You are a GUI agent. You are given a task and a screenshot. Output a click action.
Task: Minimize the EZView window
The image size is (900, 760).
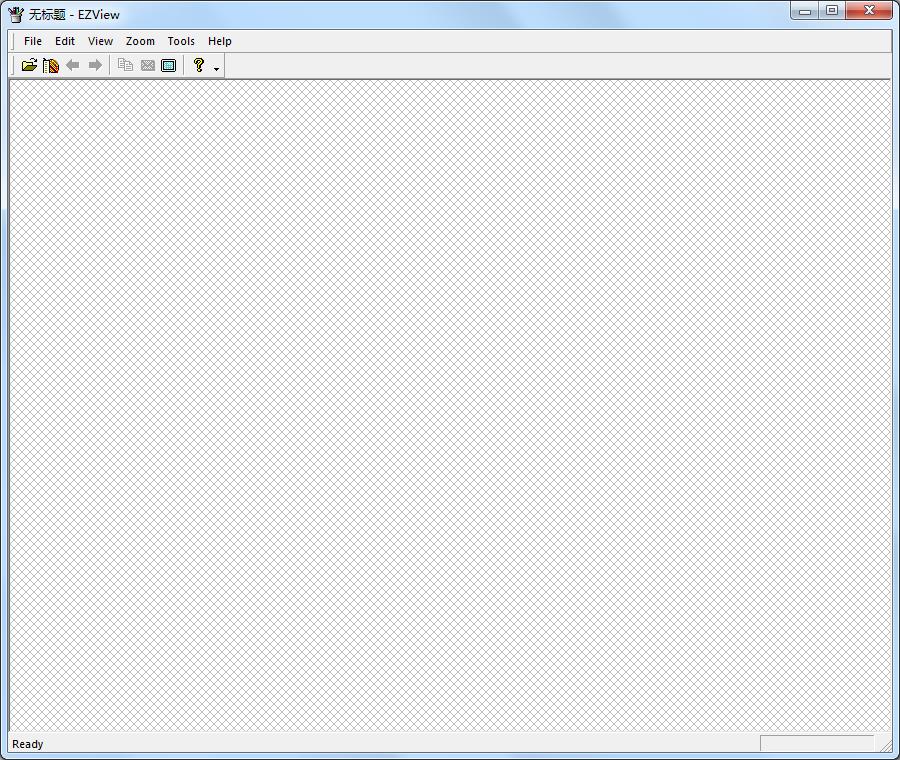(x=805, y=10)
